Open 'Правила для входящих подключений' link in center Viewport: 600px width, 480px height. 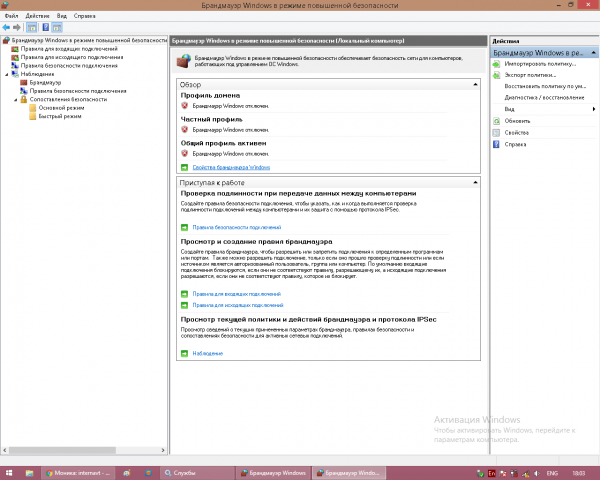coord(236,294)
